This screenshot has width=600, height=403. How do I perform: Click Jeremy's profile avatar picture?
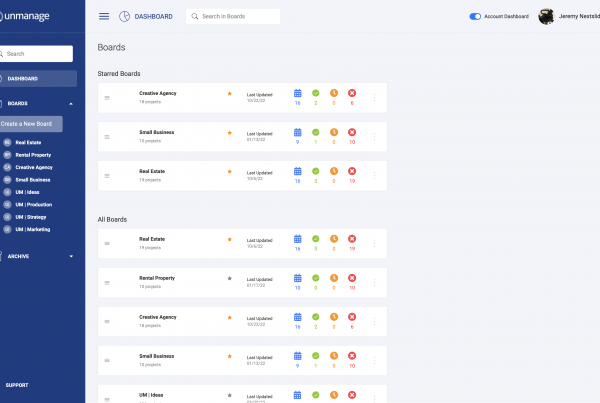tap(546, 16)
